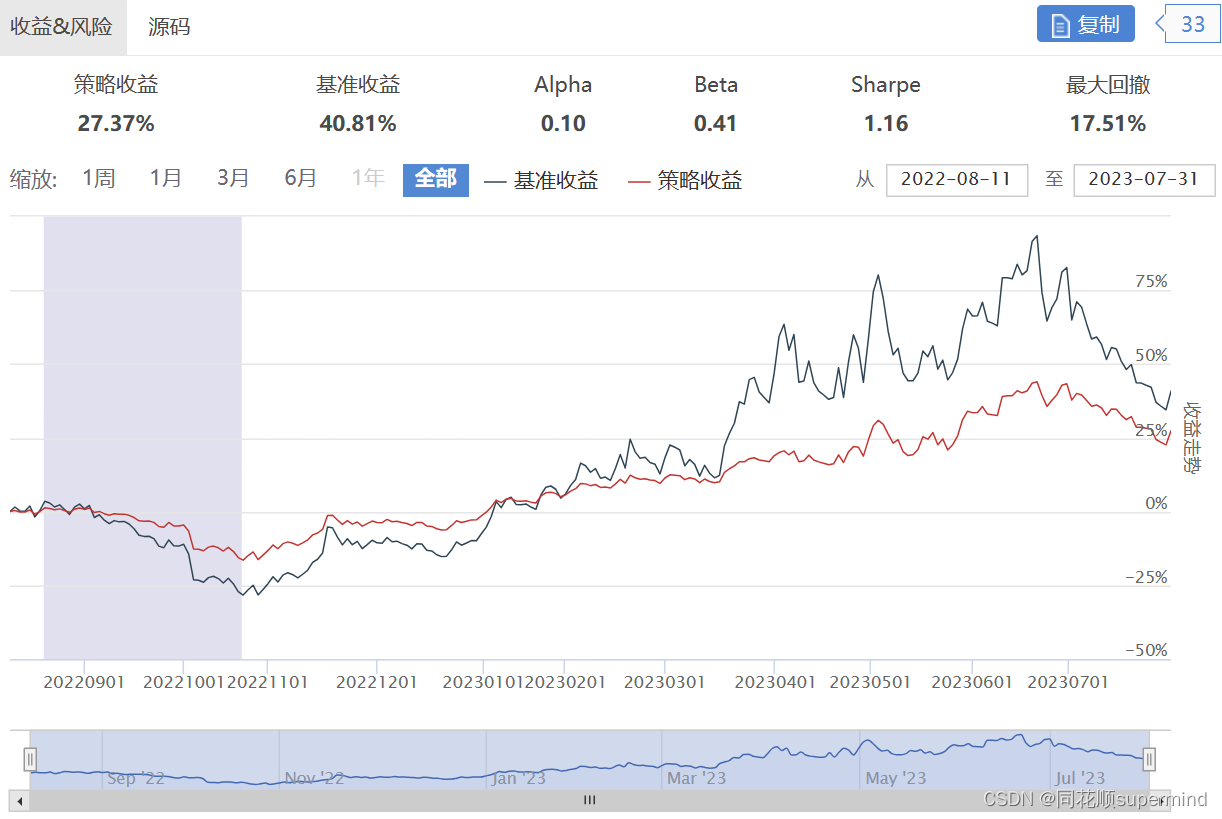This screenshot has width=1222, height=819.
Task: Click Jul '23 in the navigator
Action: pyautogui.click(x=1080, y=778)
